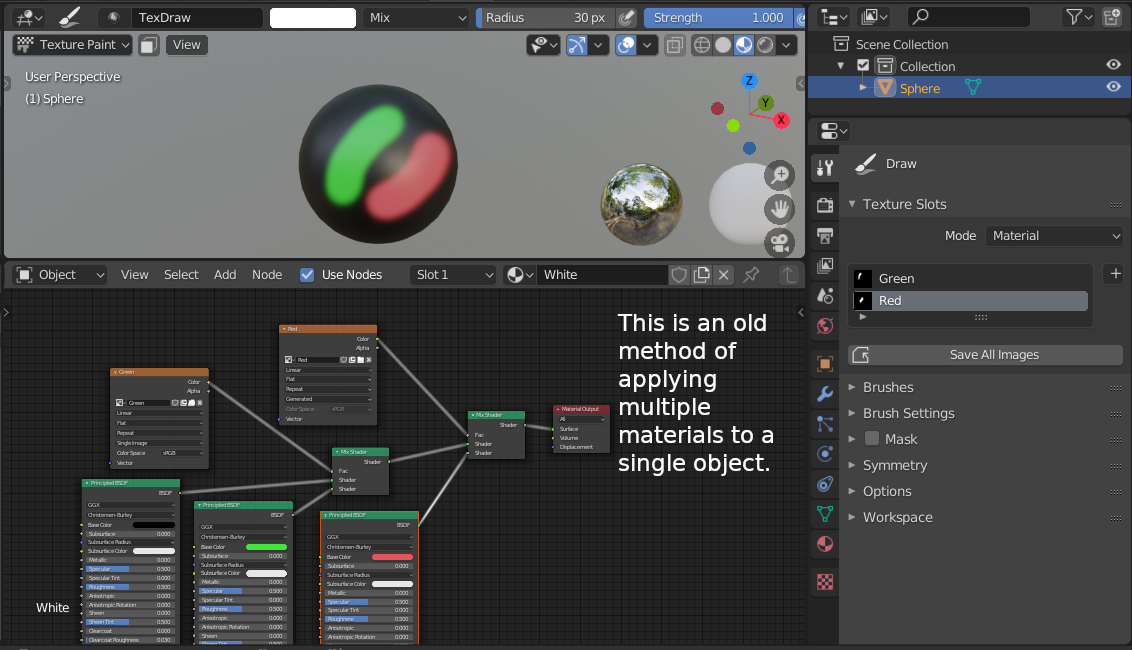The image size is (1132, 650).
Task: Open the View Layer properties tab
Action: click(825, 266)
